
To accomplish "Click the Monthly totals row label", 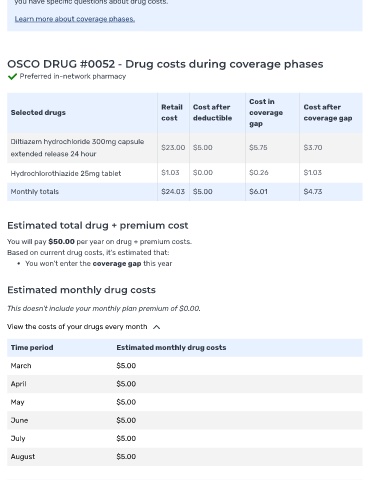I will (x=35, y=192).
